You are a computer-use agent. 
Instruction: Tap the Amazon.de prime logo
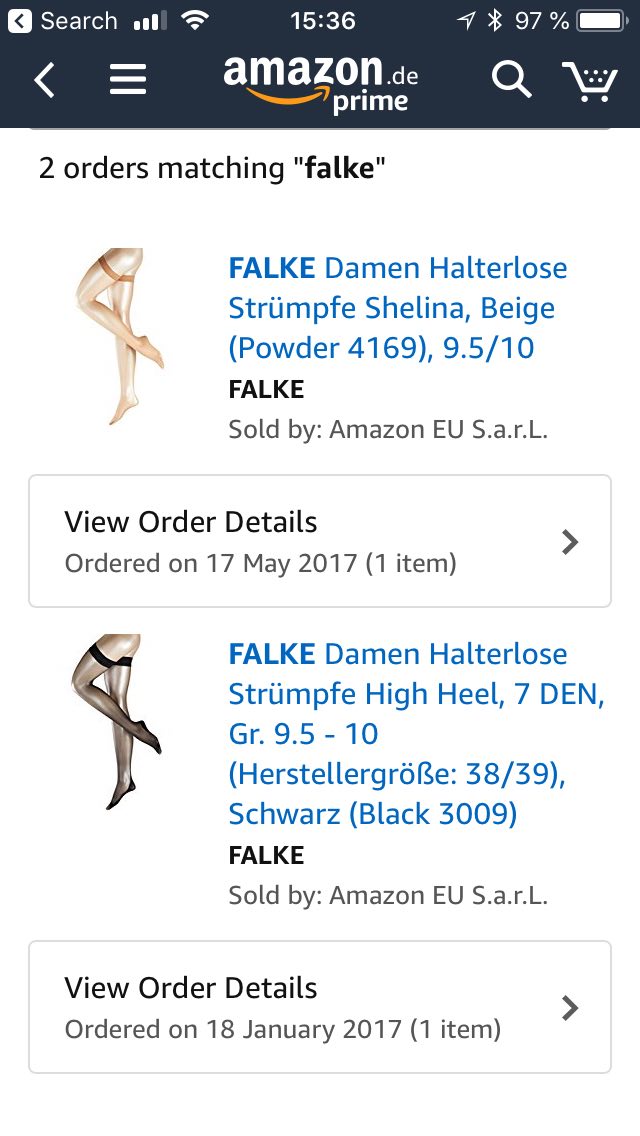pos(321,83)
